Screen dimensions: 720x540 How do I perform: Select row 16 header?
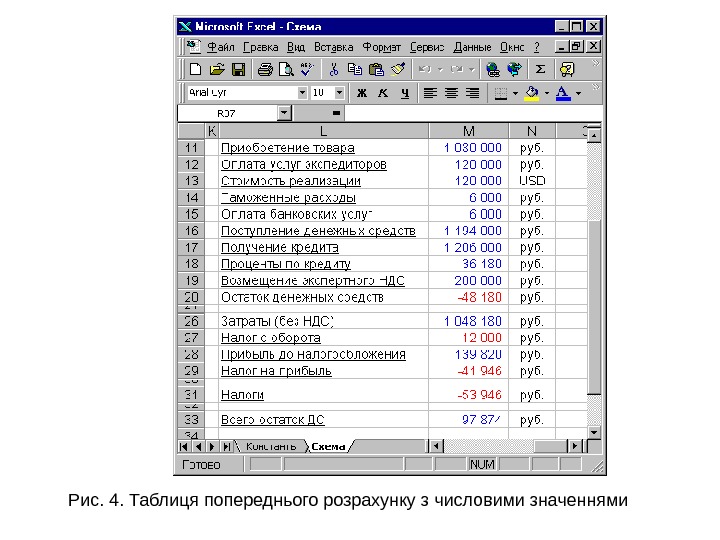pyautogui.click(x=191, y=231)
